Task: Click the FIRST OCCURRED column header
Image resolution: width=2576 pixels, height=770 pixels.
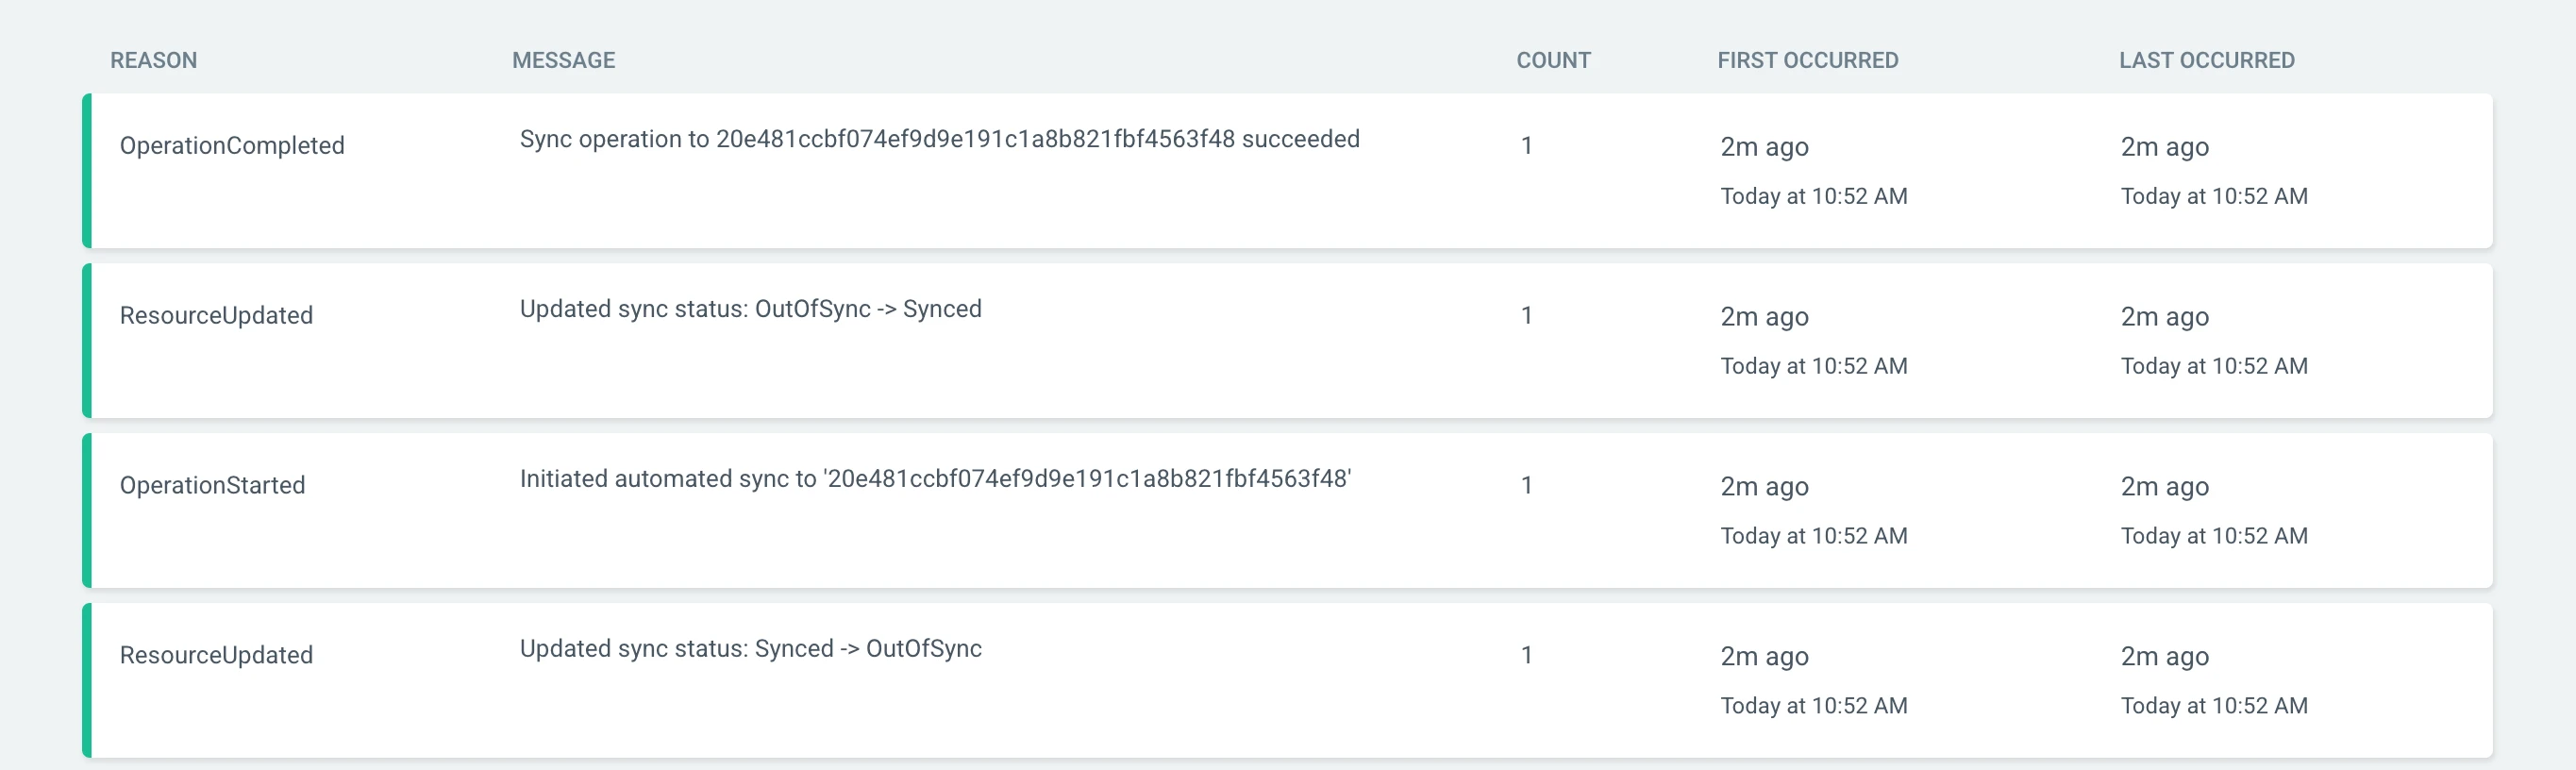Action: click(1807, 60)
